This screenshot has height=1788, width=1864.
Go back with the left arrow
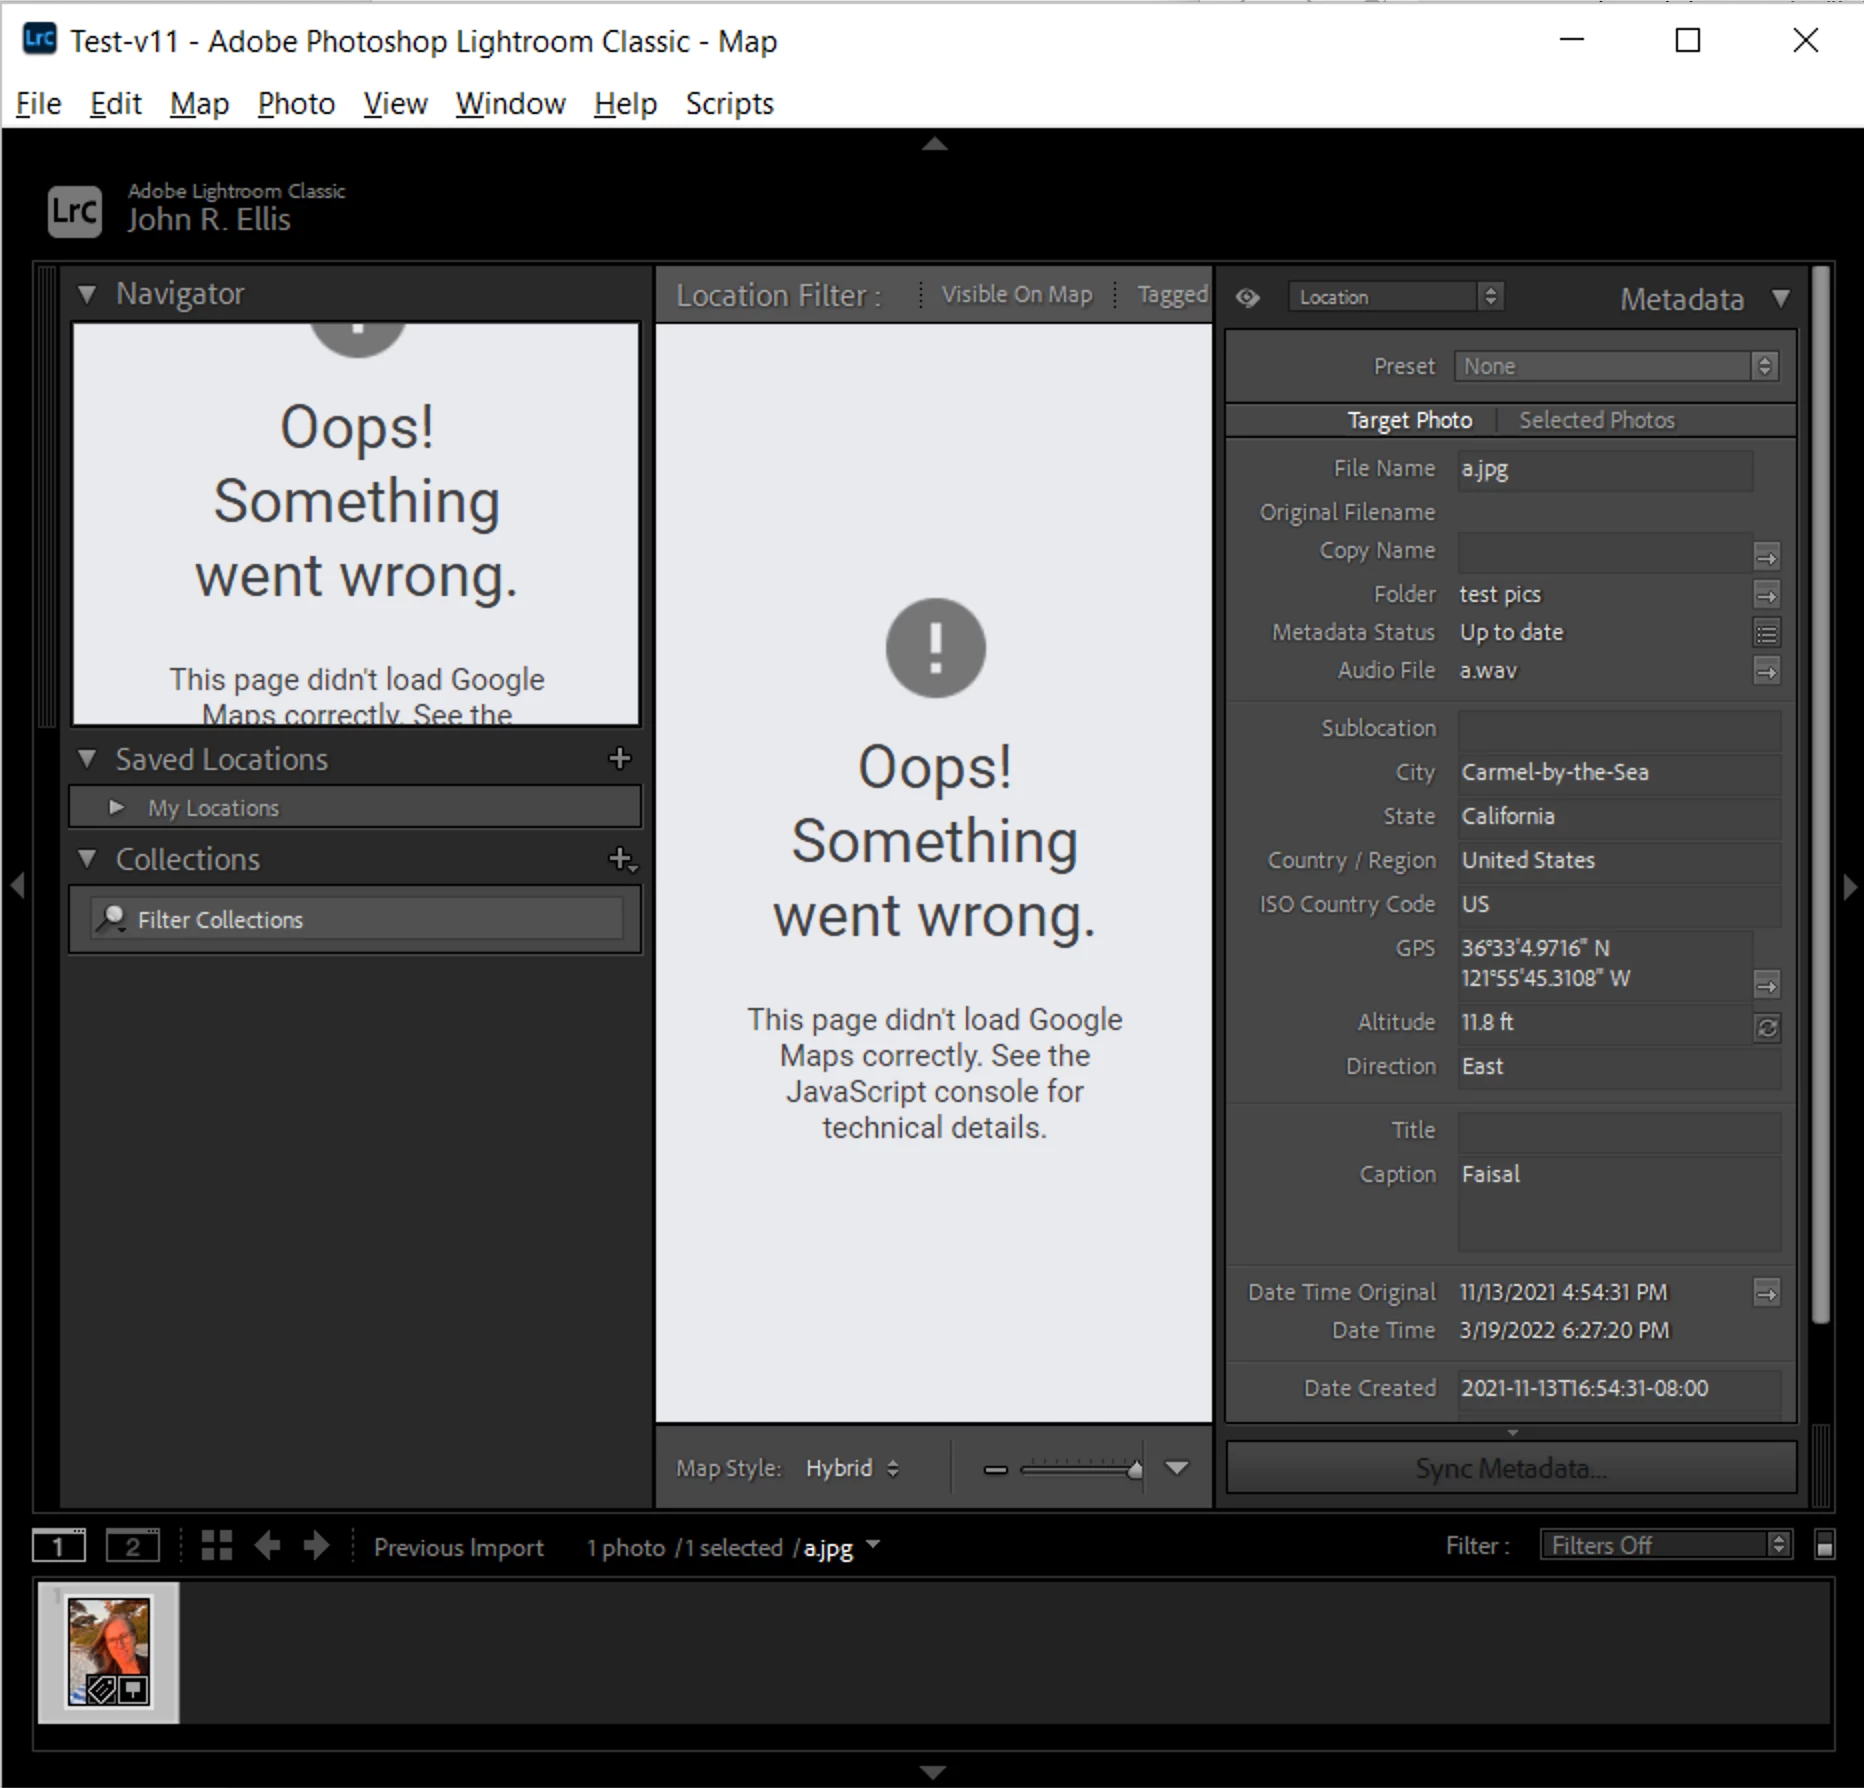[267, 1546]
